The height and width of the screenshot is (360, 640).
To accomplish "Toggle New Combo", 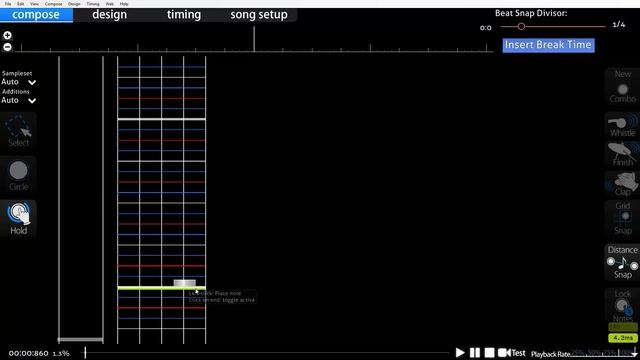I will coord(622,86).
